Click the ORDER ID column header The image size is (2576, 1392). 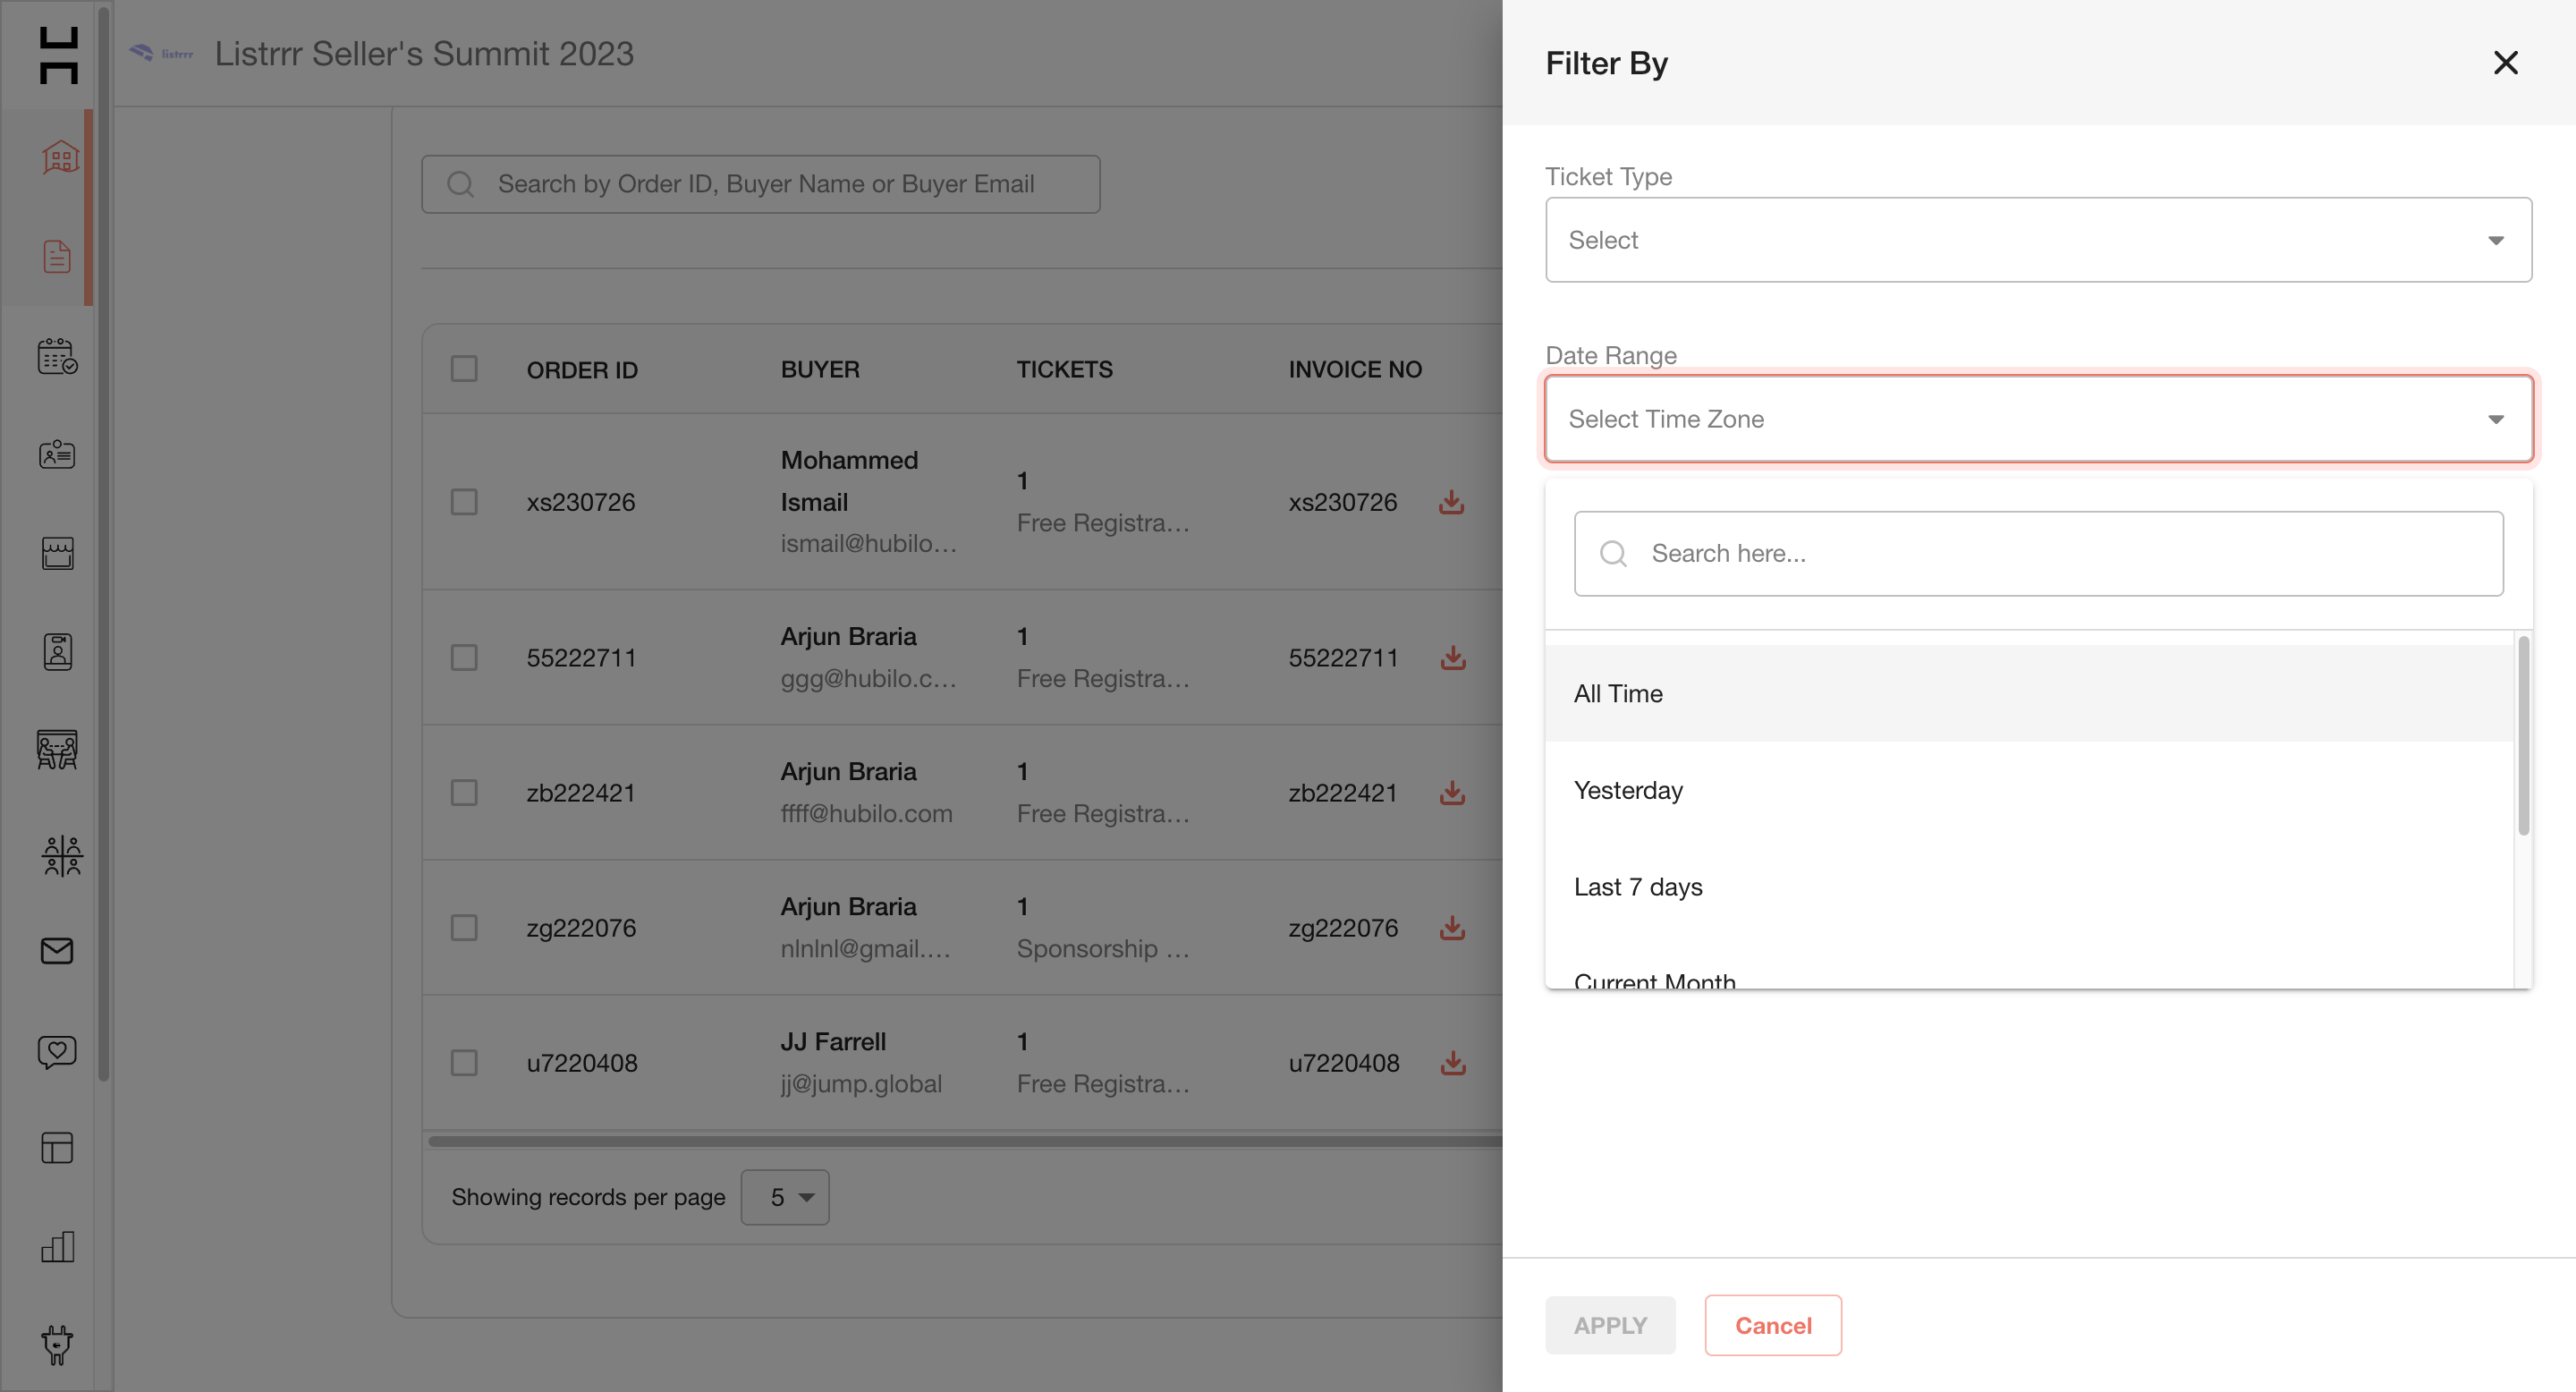(582, 370)
